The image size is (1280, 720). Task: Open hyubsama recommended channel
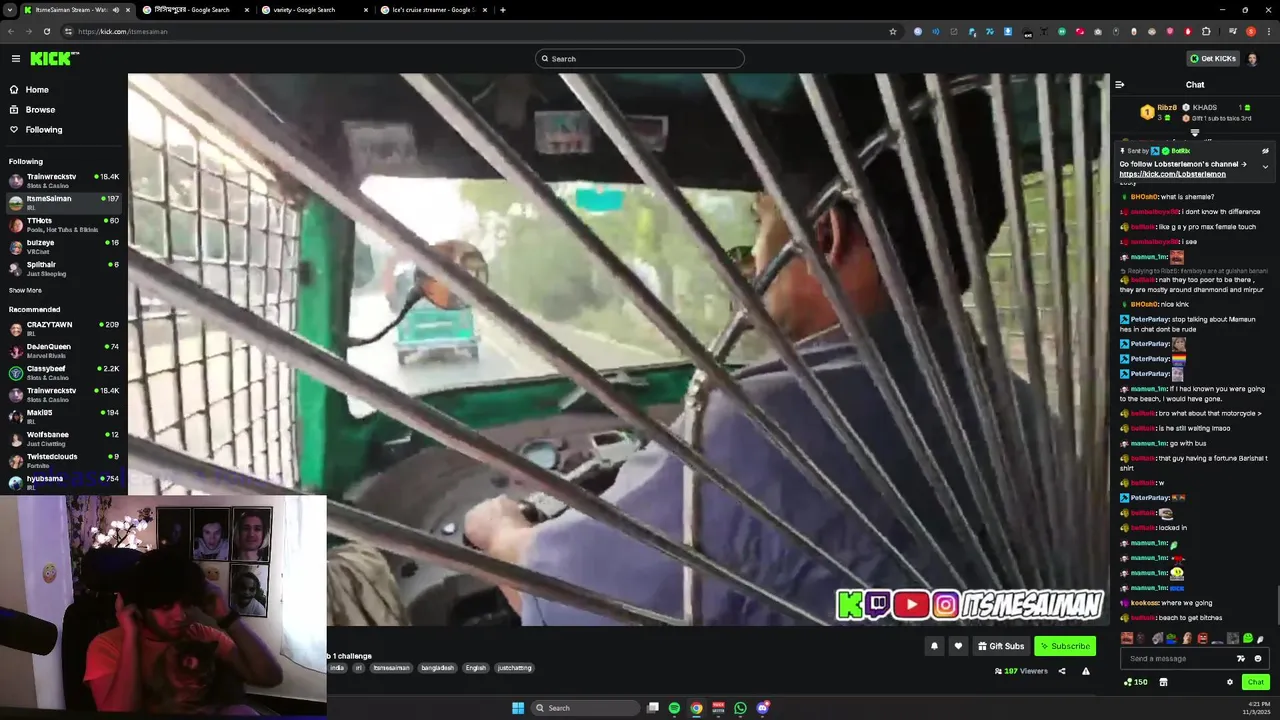click(x=64, y=483)
